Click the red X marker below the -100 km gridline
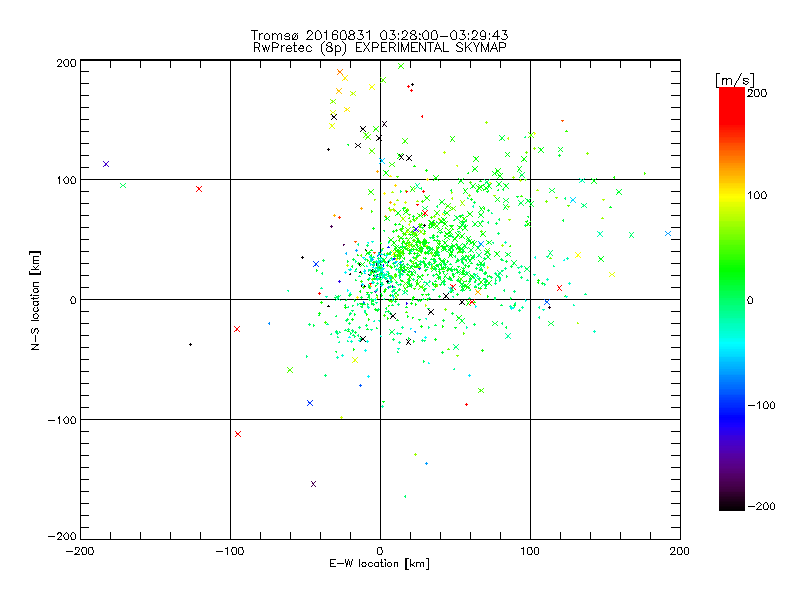Viewport: 800px width, 600px height. (x=238, y=434)
